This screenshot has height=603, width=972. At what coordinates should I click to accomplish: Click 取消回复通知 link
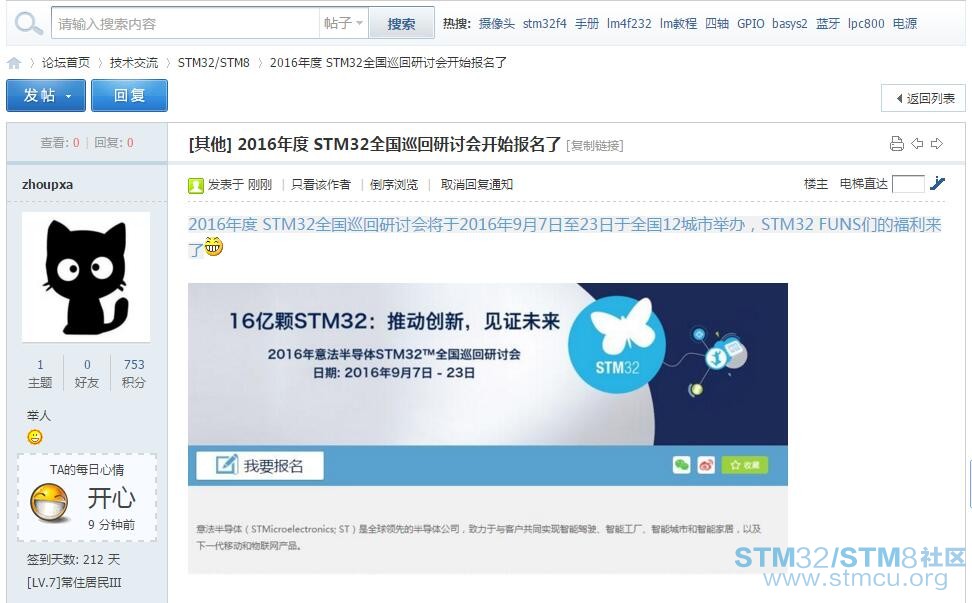pyautogui.click(x=477, y=185)
